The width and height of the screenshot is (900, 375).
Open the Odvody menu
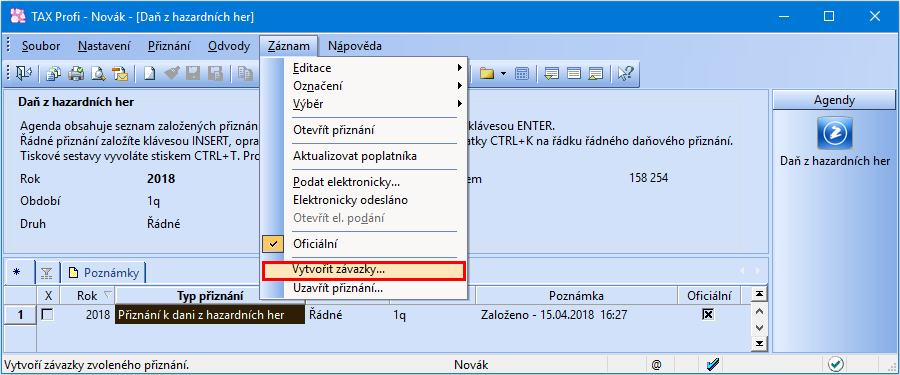tap(229, 46)
